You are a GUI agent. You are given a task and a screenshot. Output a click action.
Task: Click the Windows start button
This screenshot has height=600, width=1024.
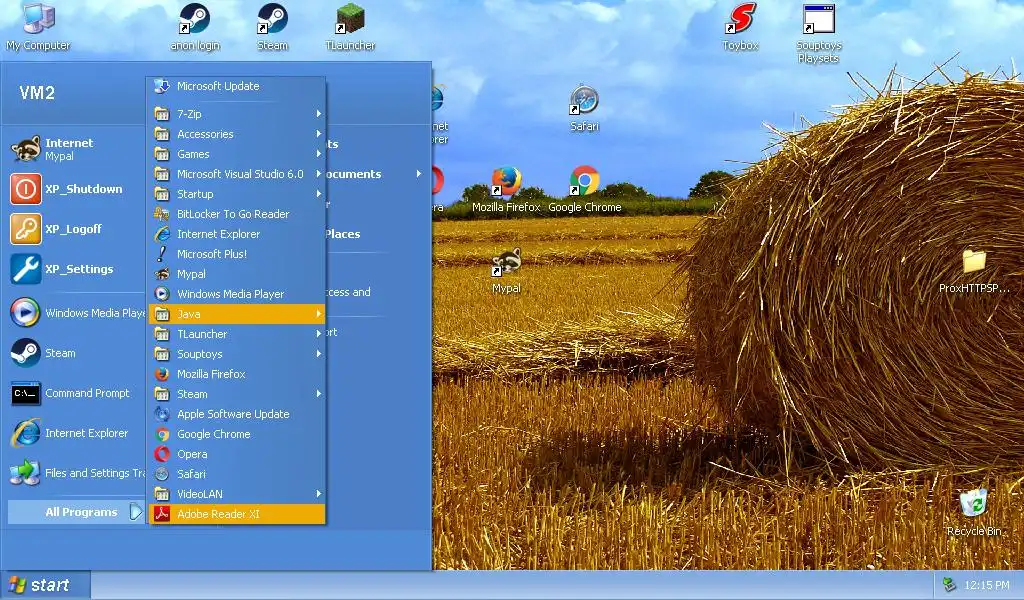(x=44, y=585)
